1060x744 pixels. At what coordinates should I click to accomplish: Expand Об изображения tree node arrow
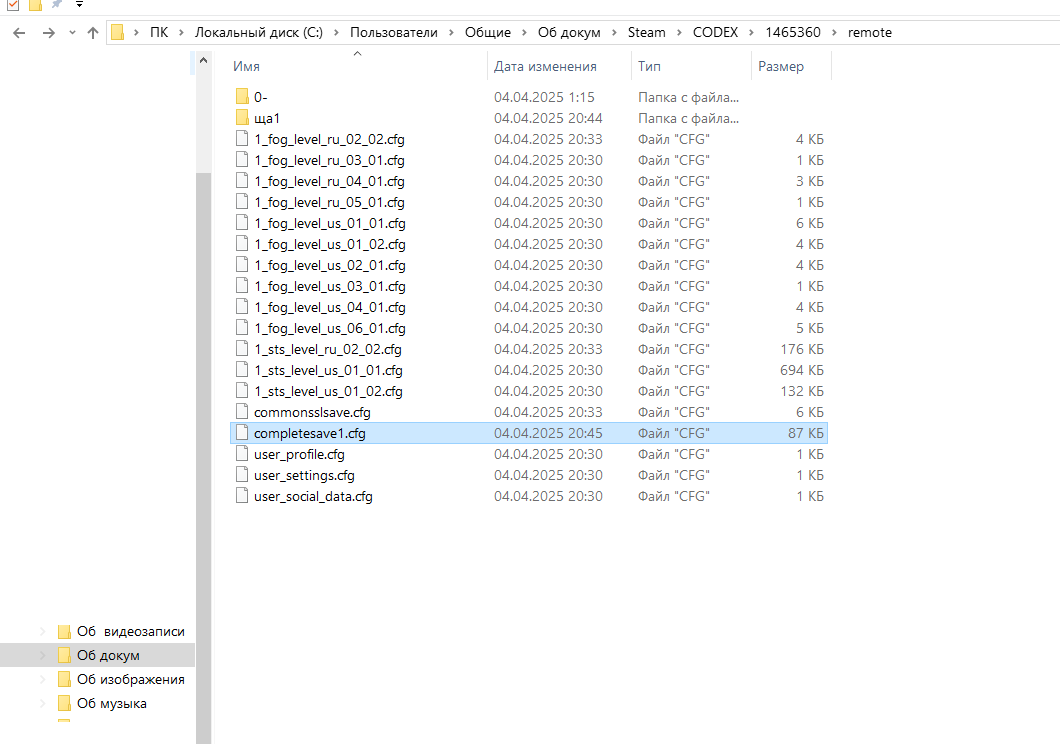(43, 679)
